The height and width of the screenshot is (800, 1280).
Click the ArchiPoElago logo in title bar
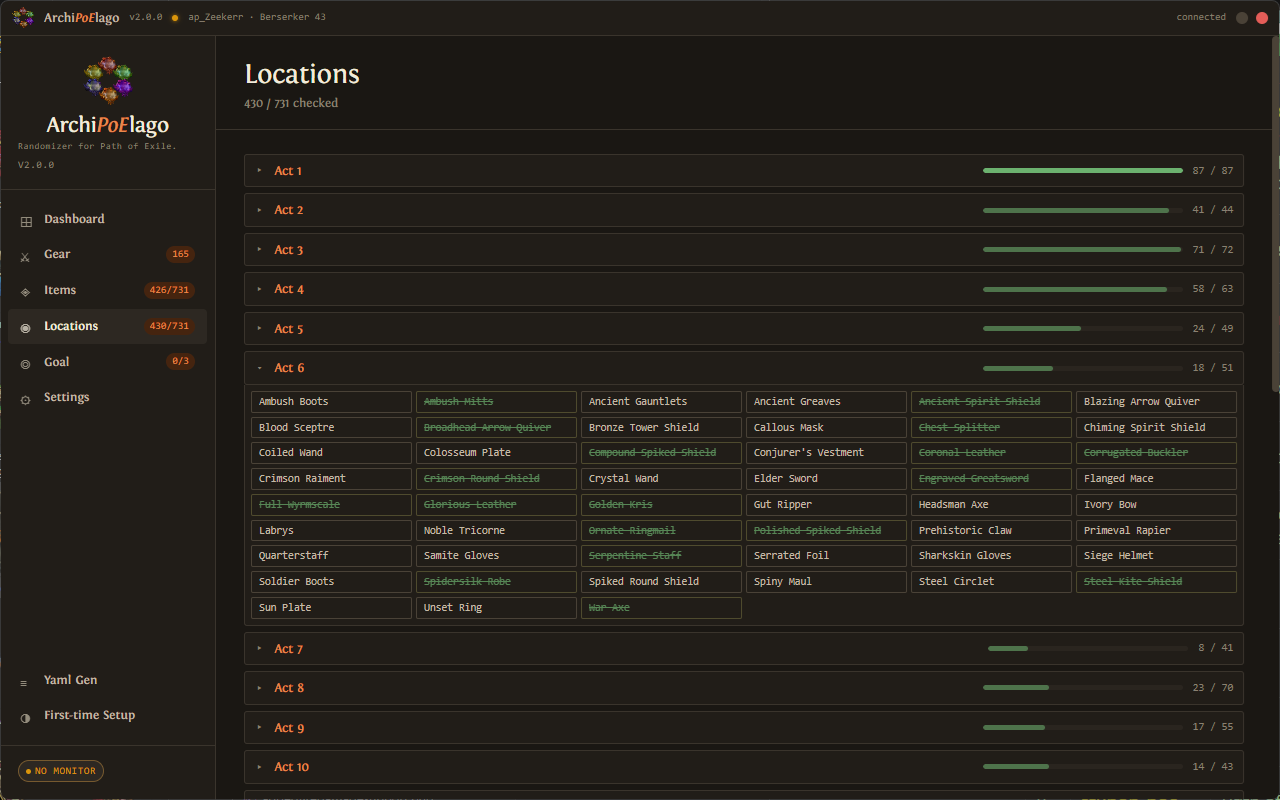point(23,17)
